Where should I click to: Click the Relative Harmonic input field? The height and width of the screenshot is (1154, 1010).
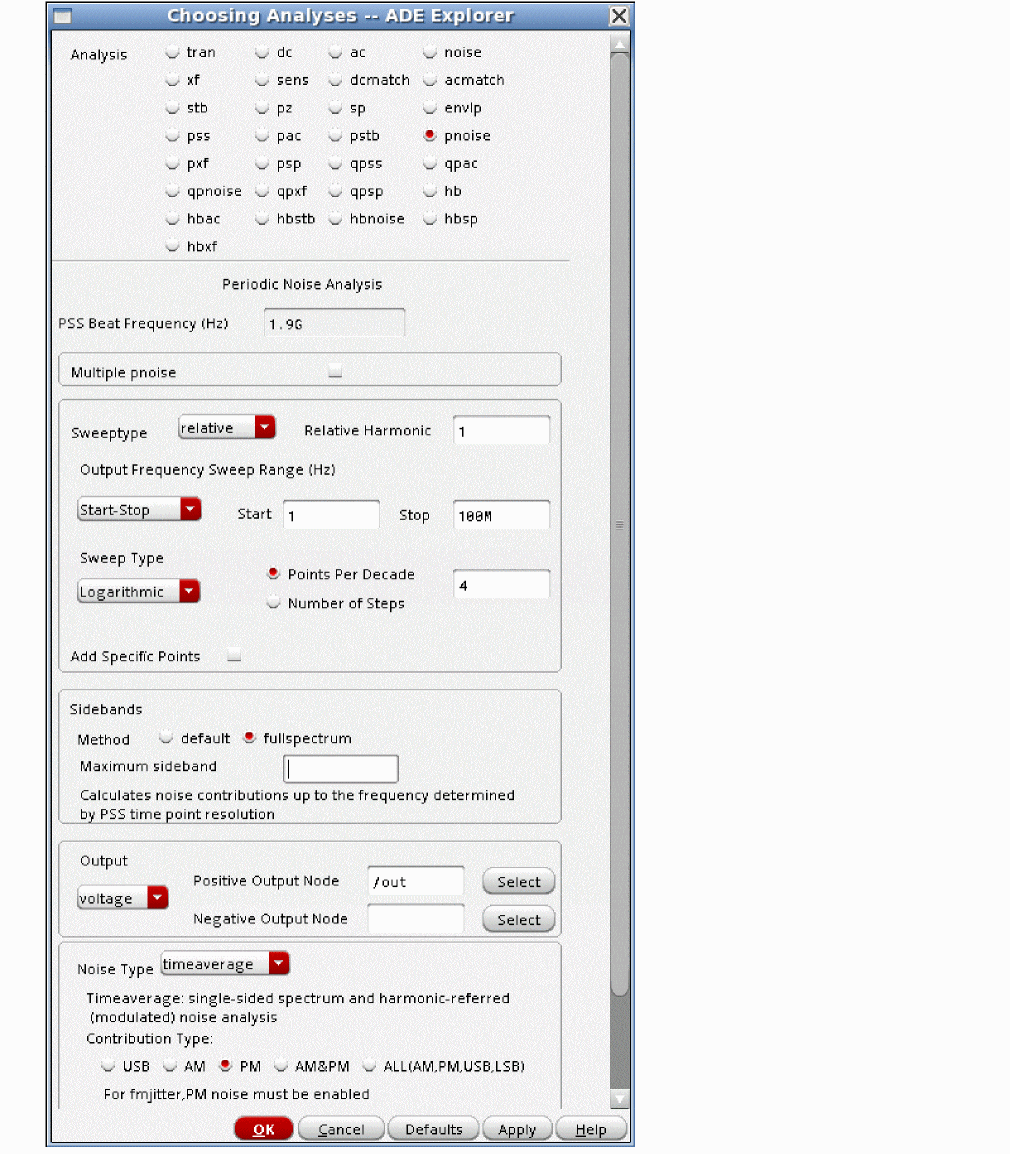click(x=501, y=431)
